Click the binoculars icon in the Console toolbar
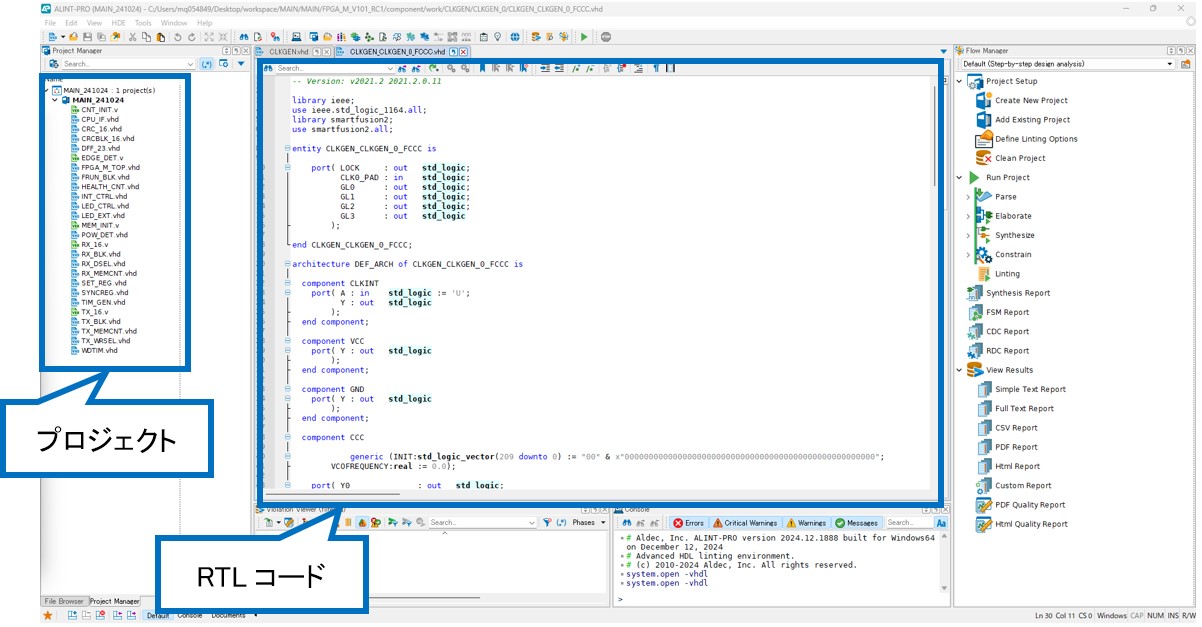1202x627 pixels. tap(626, 522)
